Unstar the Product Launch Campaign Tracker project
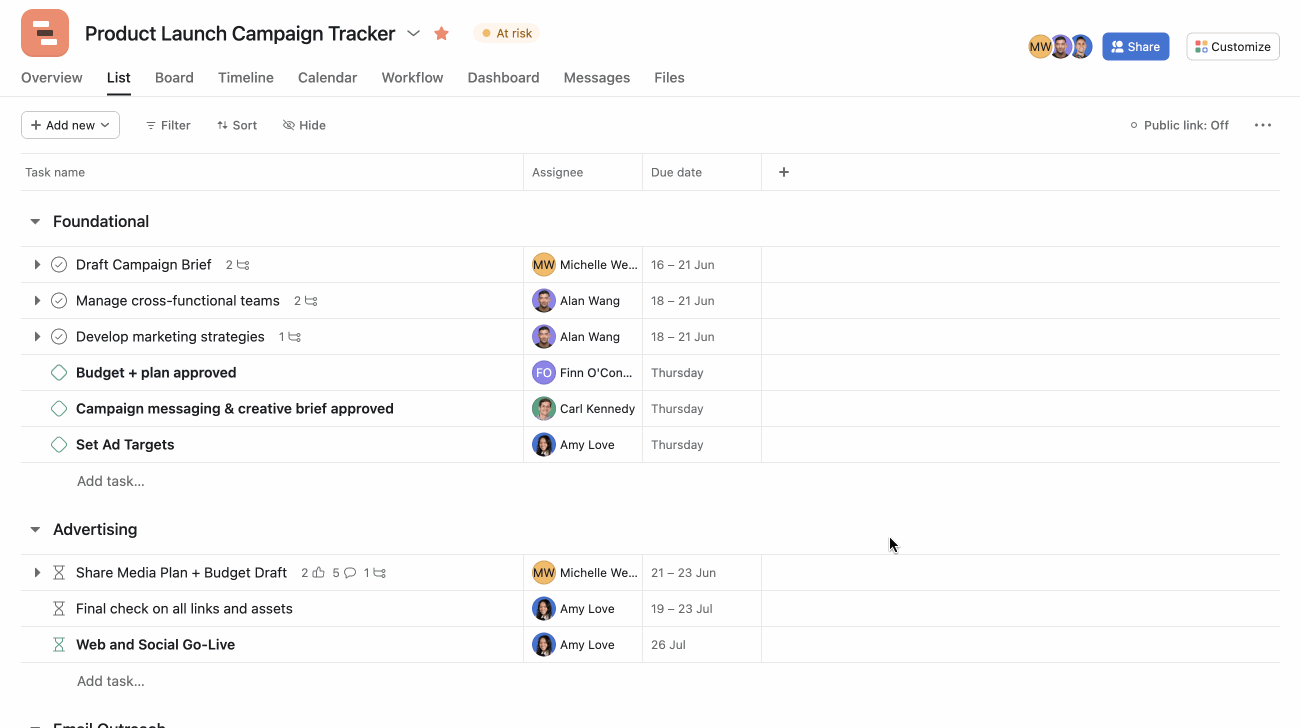Screen dimensions: 1300x728 441,33
